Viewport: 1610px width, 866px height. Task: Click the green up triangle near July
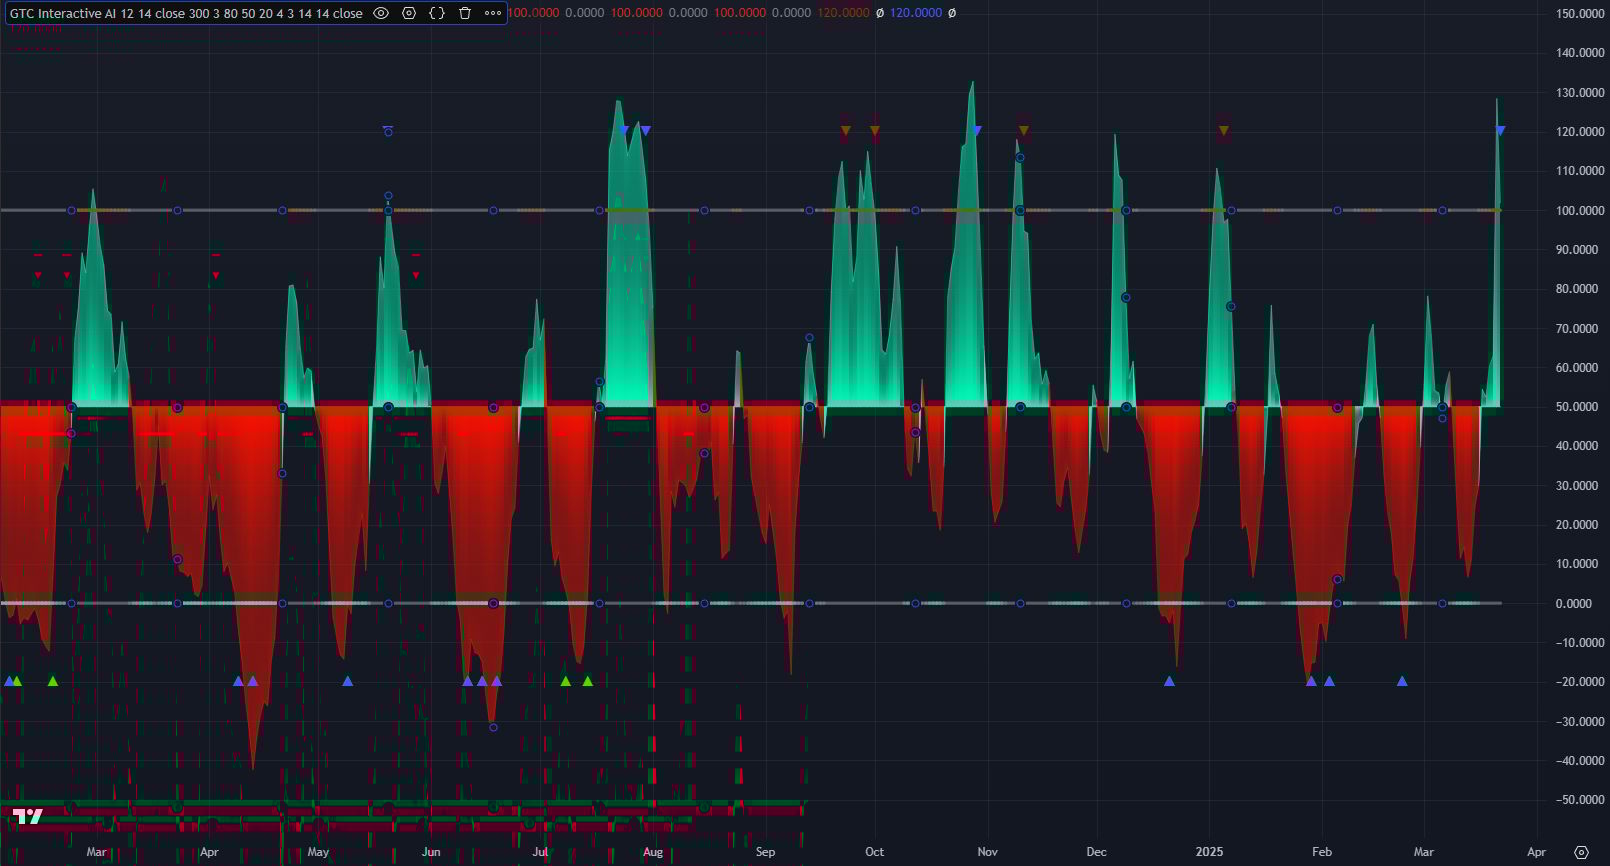(566, 681)
